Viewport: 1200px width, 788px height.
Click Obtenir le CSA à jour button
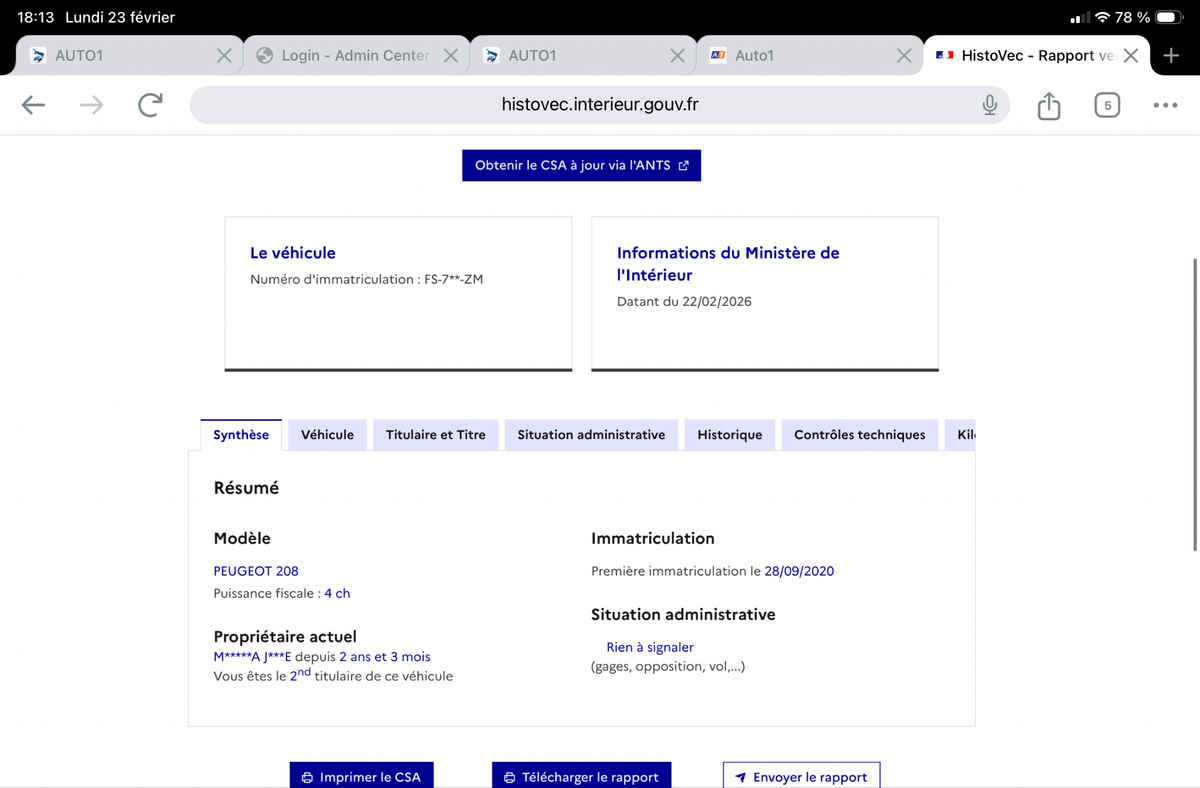pyautogui.click(x=581, y=166)
